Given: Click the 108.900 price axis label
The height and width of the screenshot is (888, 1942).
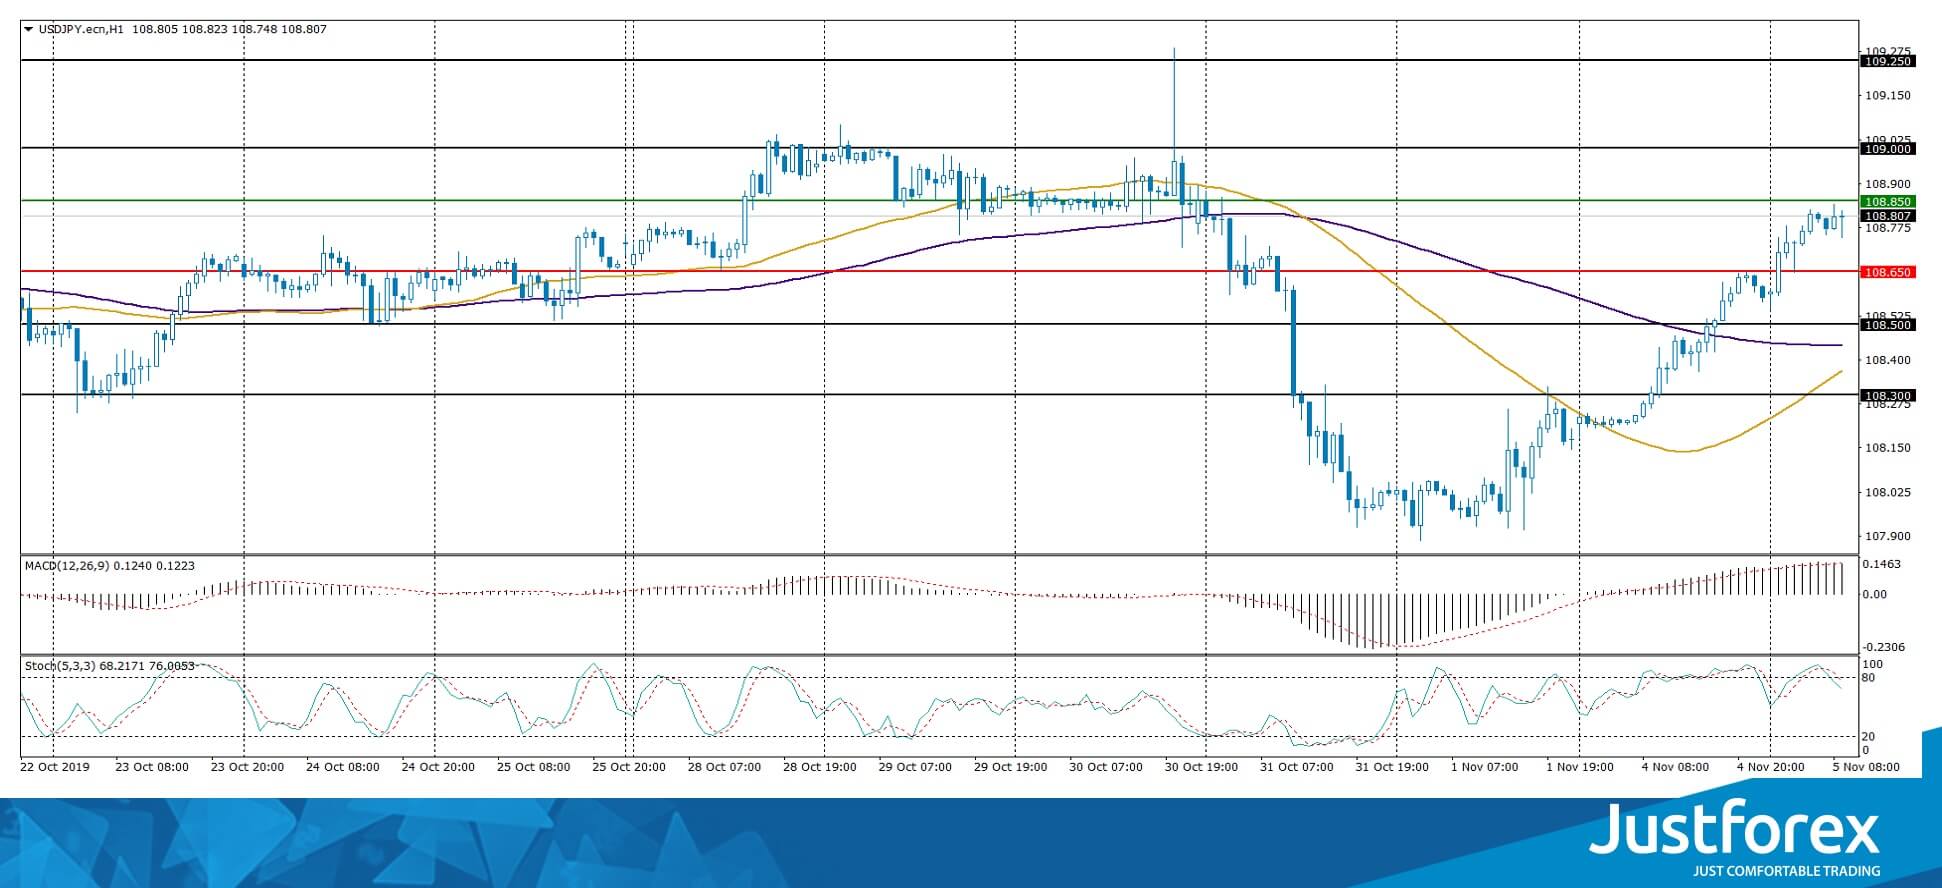Looking at the screenshot, I should pos(1888,184).
